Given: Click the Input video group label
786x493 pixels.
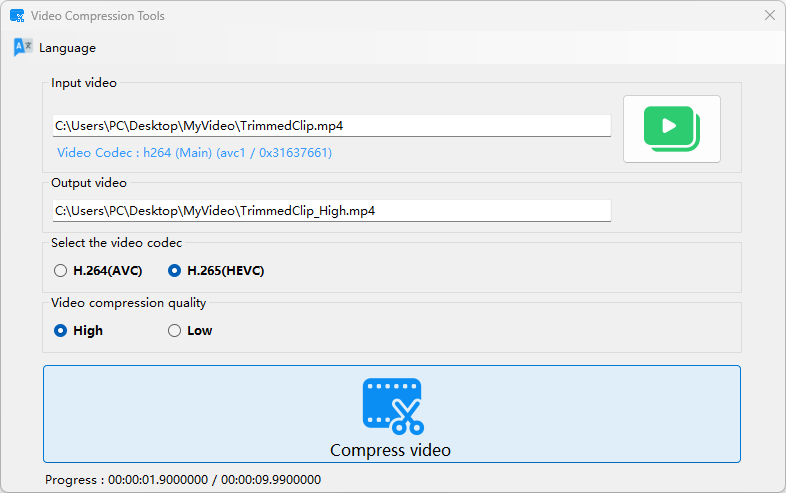Looking at the screenshot, I should click(x=84, y=83).
